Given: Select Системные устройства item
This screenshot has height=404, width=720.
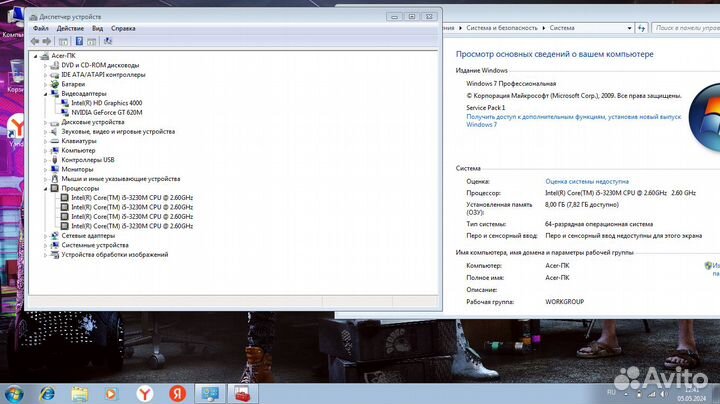Looking at the screenshot, I should [x=95, y=245].
